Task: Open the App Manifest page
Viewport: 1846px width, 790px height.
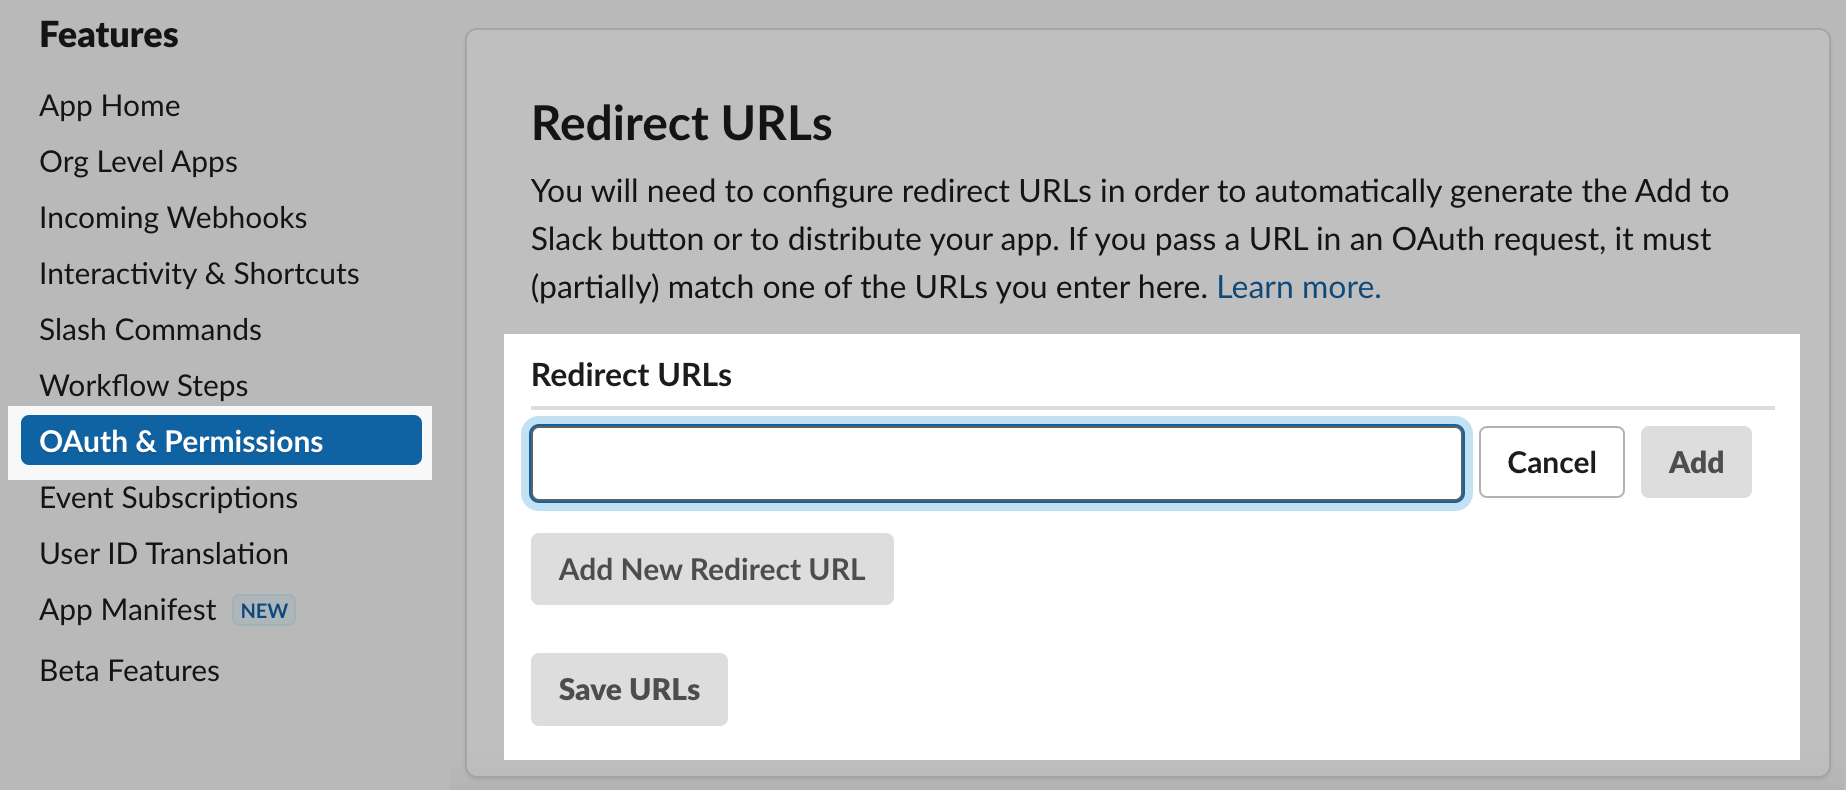Action: (x=127, y=609)
